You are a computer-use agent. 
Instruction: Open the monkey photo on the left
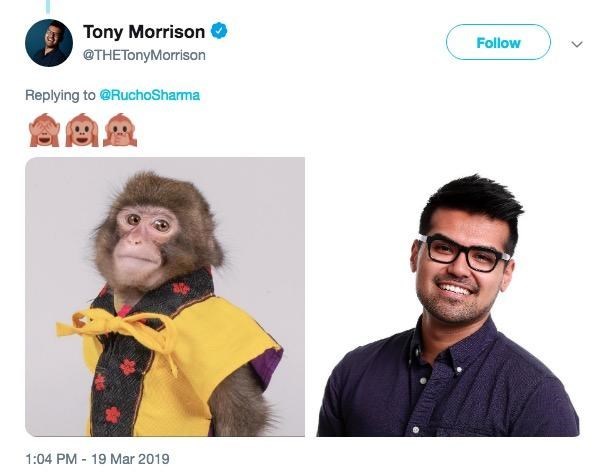tap(165, 297)
